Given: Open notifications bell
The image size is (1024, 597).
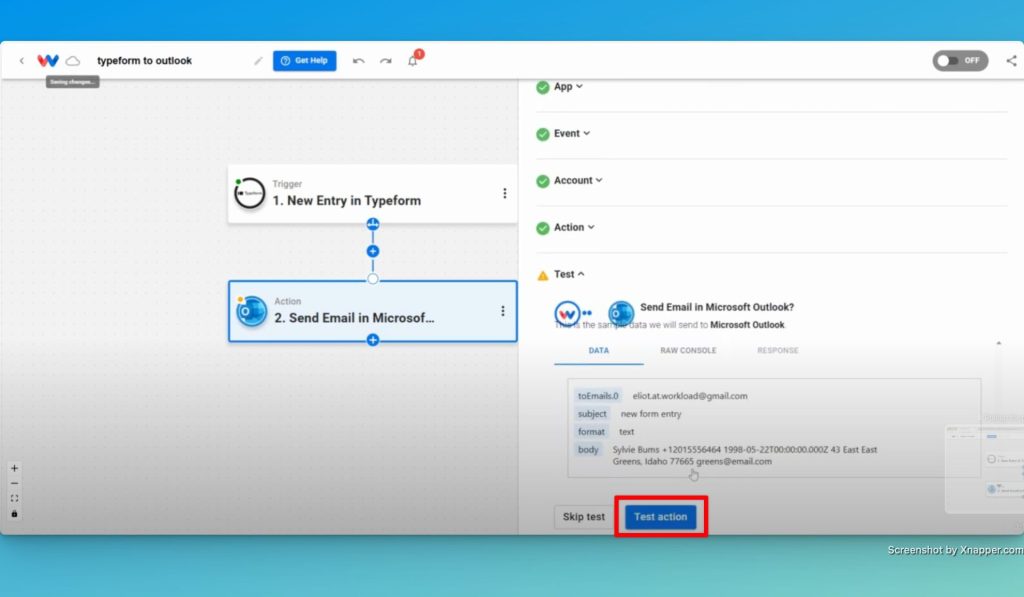Looking at the screenshot, I should click(x=413, y=61).
